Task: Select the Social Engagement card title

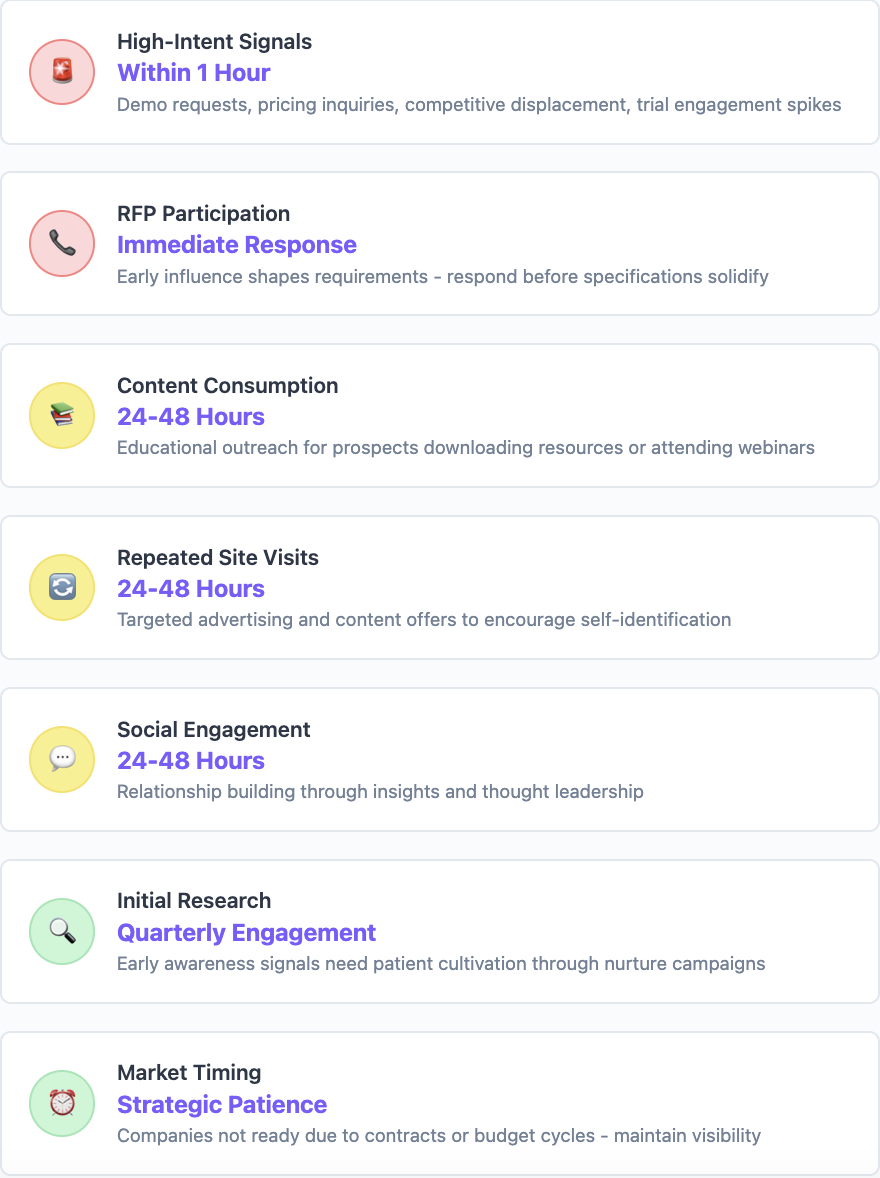Action: [213, 729]
